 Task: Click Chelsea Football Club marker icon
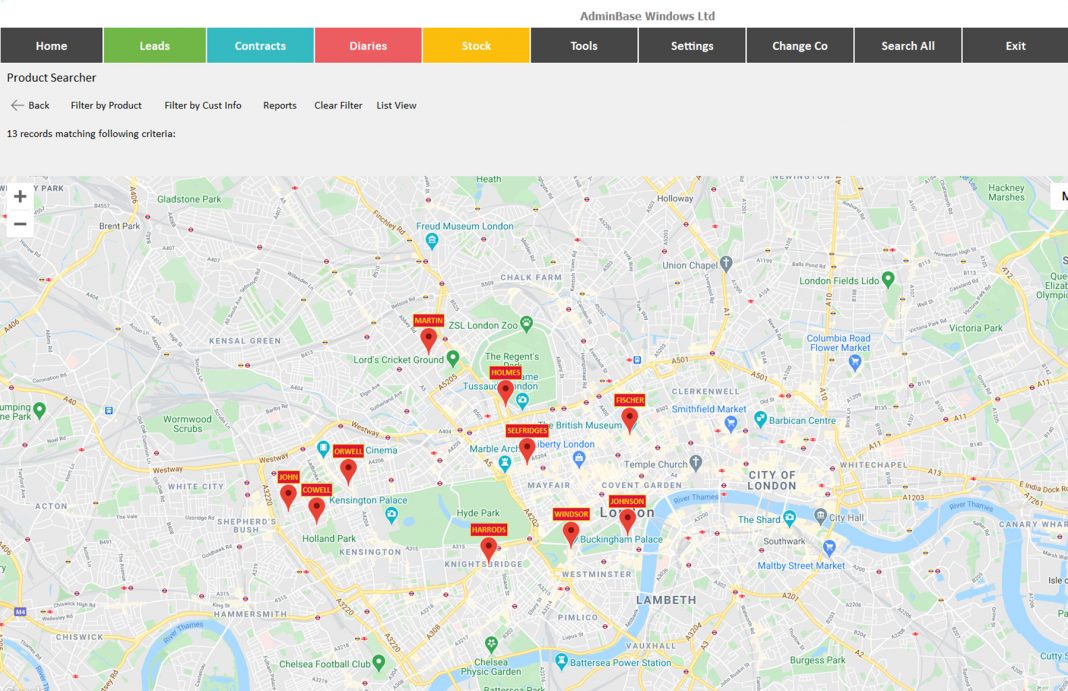tap(379, 662)
